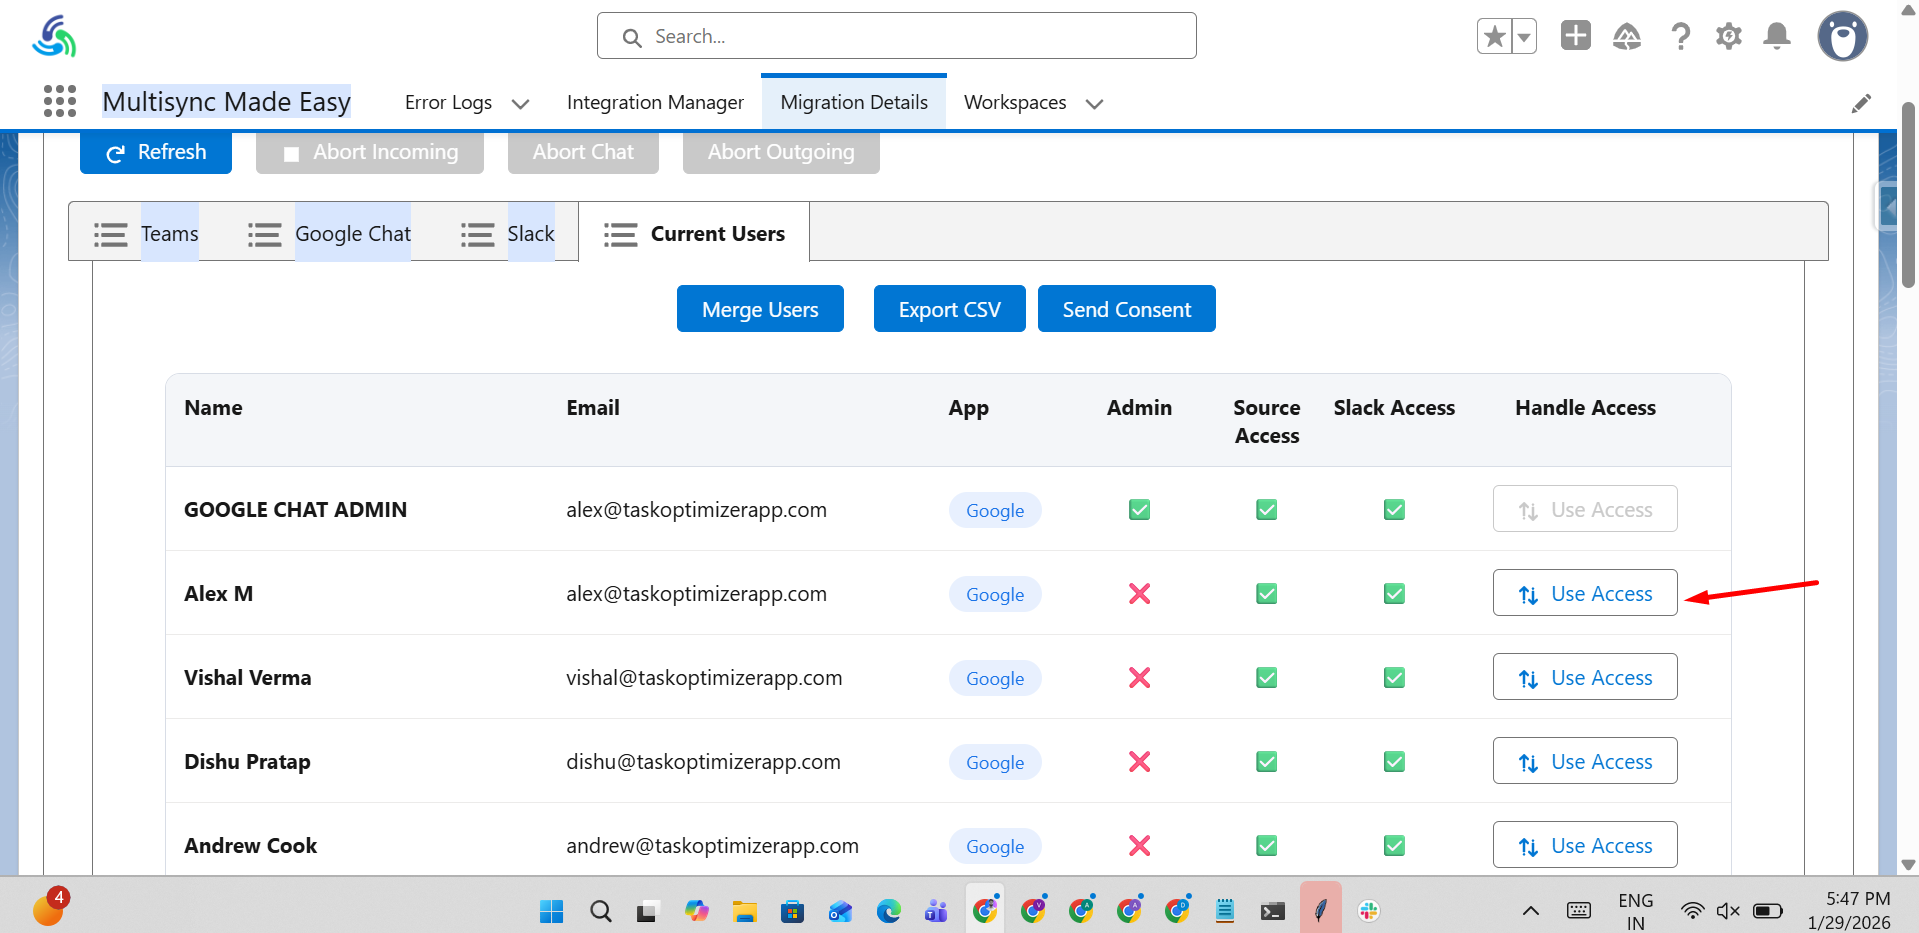
Task: Open Task View on the taskbar
Action: 647,911
